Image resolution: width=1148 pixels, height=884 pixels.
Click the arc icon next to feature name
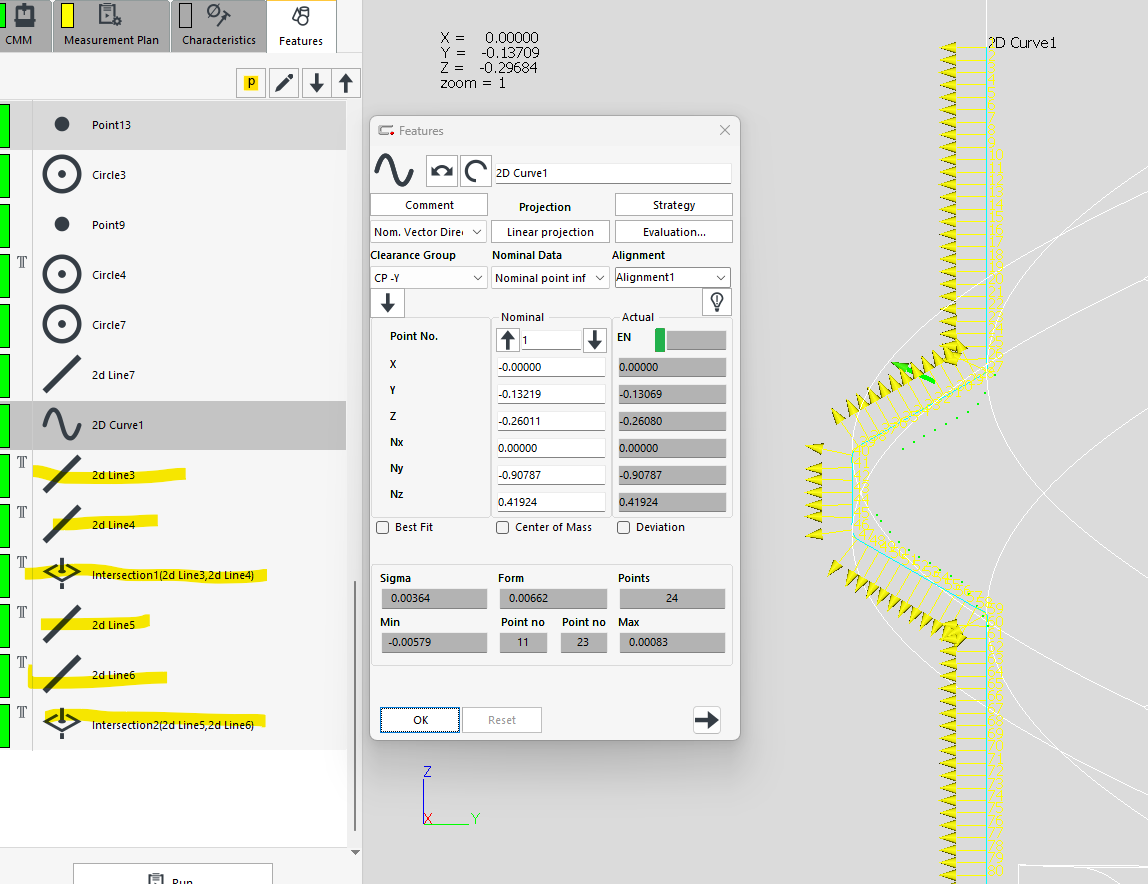click(x=475, y=172)
